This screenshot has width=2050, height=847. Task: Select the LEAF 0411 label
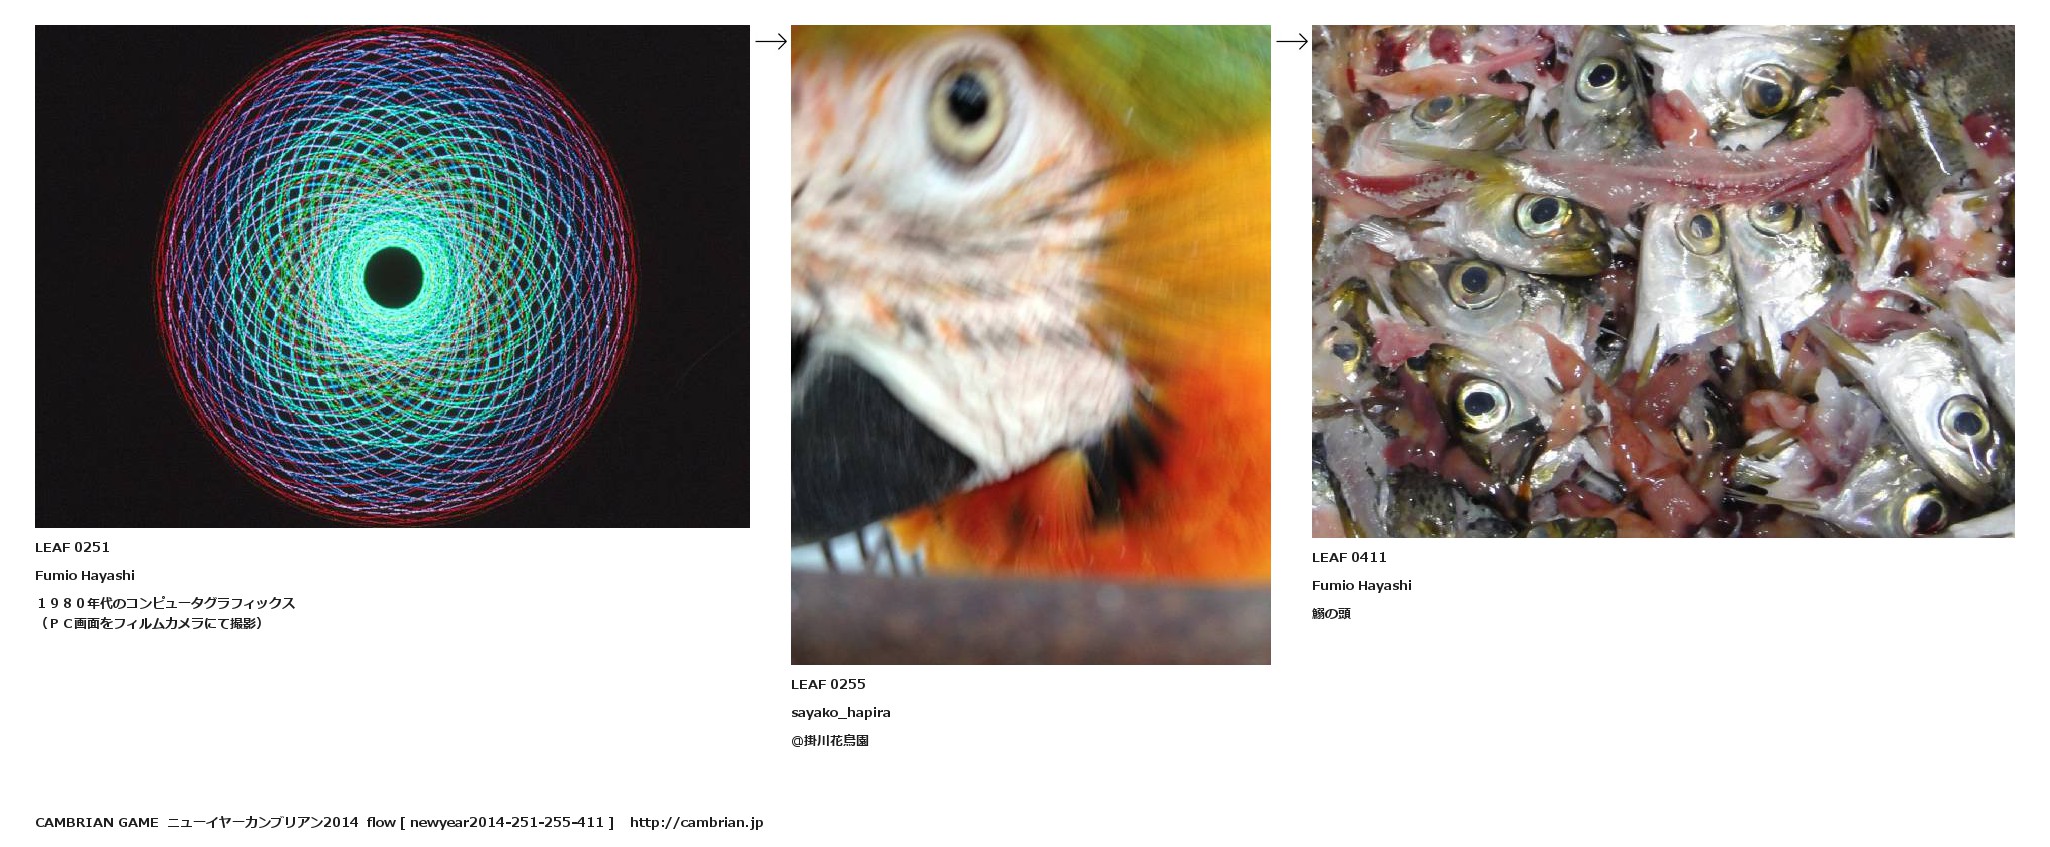tap(1349, 557)
